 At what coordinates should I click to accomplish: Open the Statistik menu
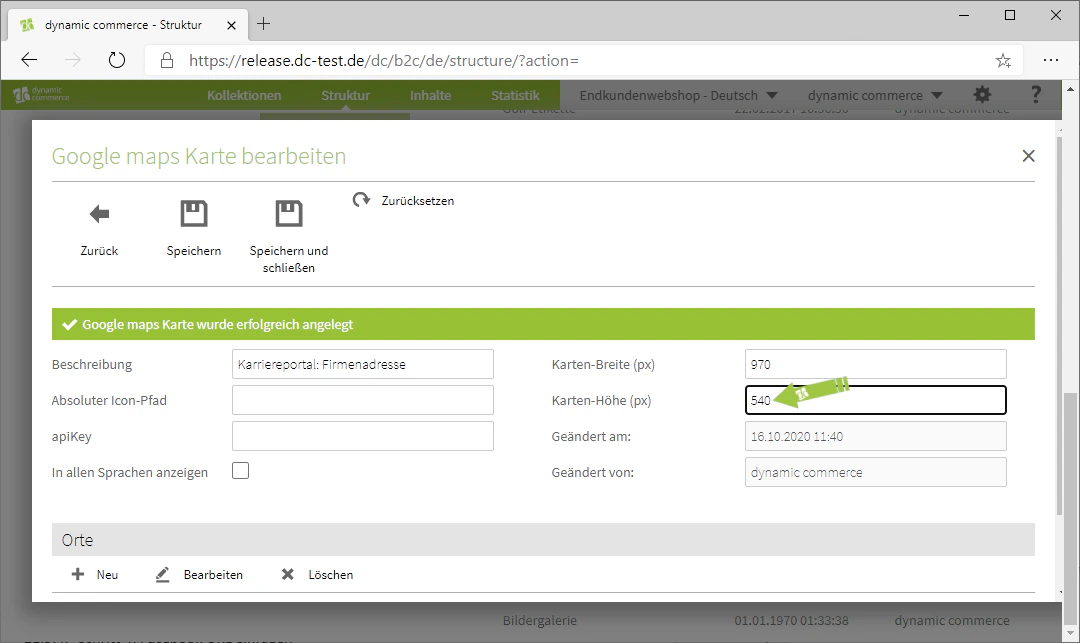point(515,96)
